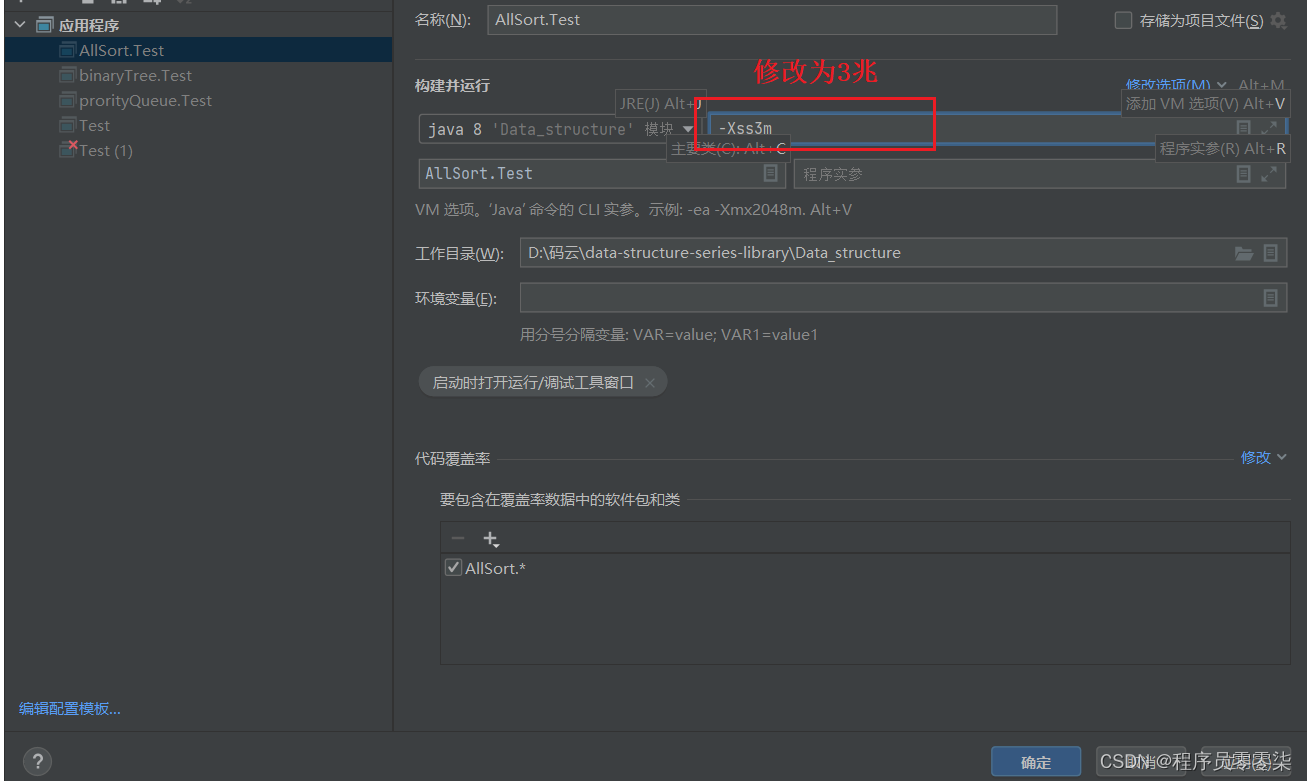The image size is (1307, 781).
Task: Insert macro into working directory field
Action: 1270,253
